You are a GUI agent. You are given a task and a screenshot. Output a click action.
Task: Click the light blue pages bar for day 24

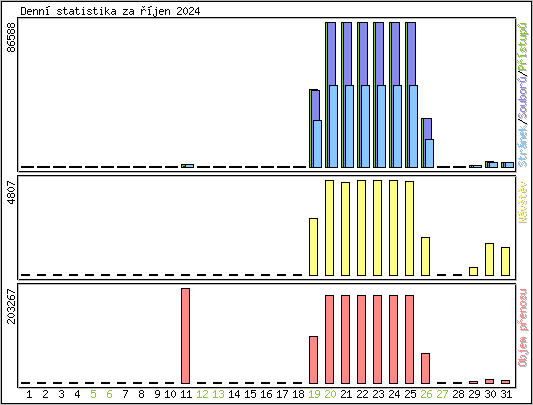coord(397,126)
